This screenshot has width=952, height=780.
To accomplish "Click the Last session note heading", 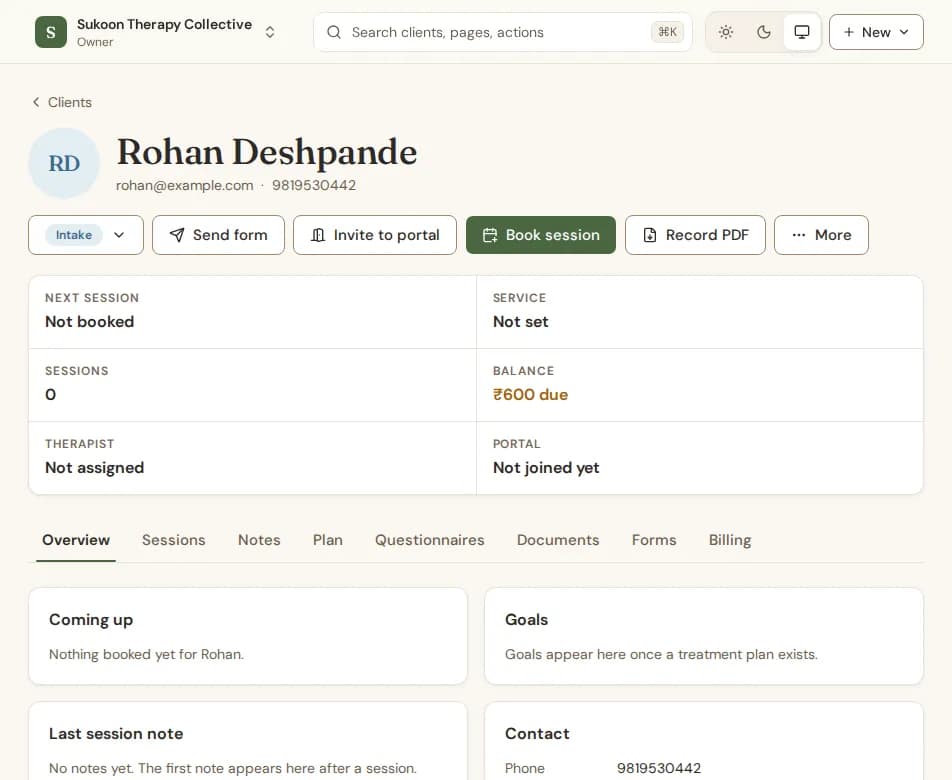I will coord(116,734).
